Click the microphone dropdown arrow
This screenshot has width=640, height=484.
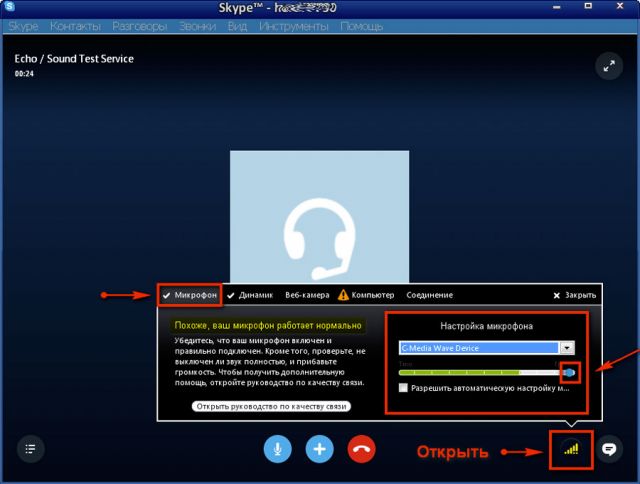point(567,348)
